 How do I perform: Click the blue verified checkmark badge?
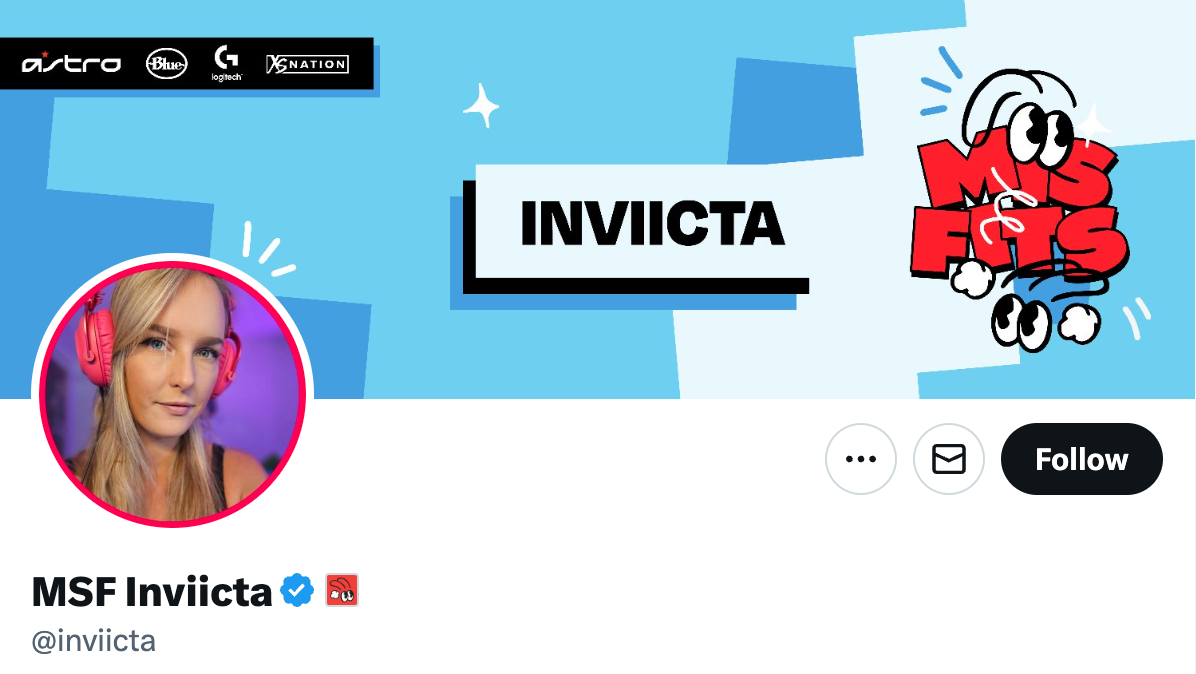coord(297,591)
